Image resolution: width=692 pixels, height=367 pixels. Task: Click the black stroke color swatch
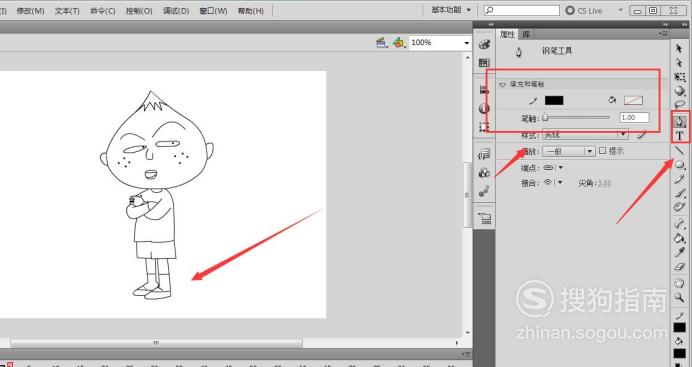pyautogui.click(x=554, y=101)
